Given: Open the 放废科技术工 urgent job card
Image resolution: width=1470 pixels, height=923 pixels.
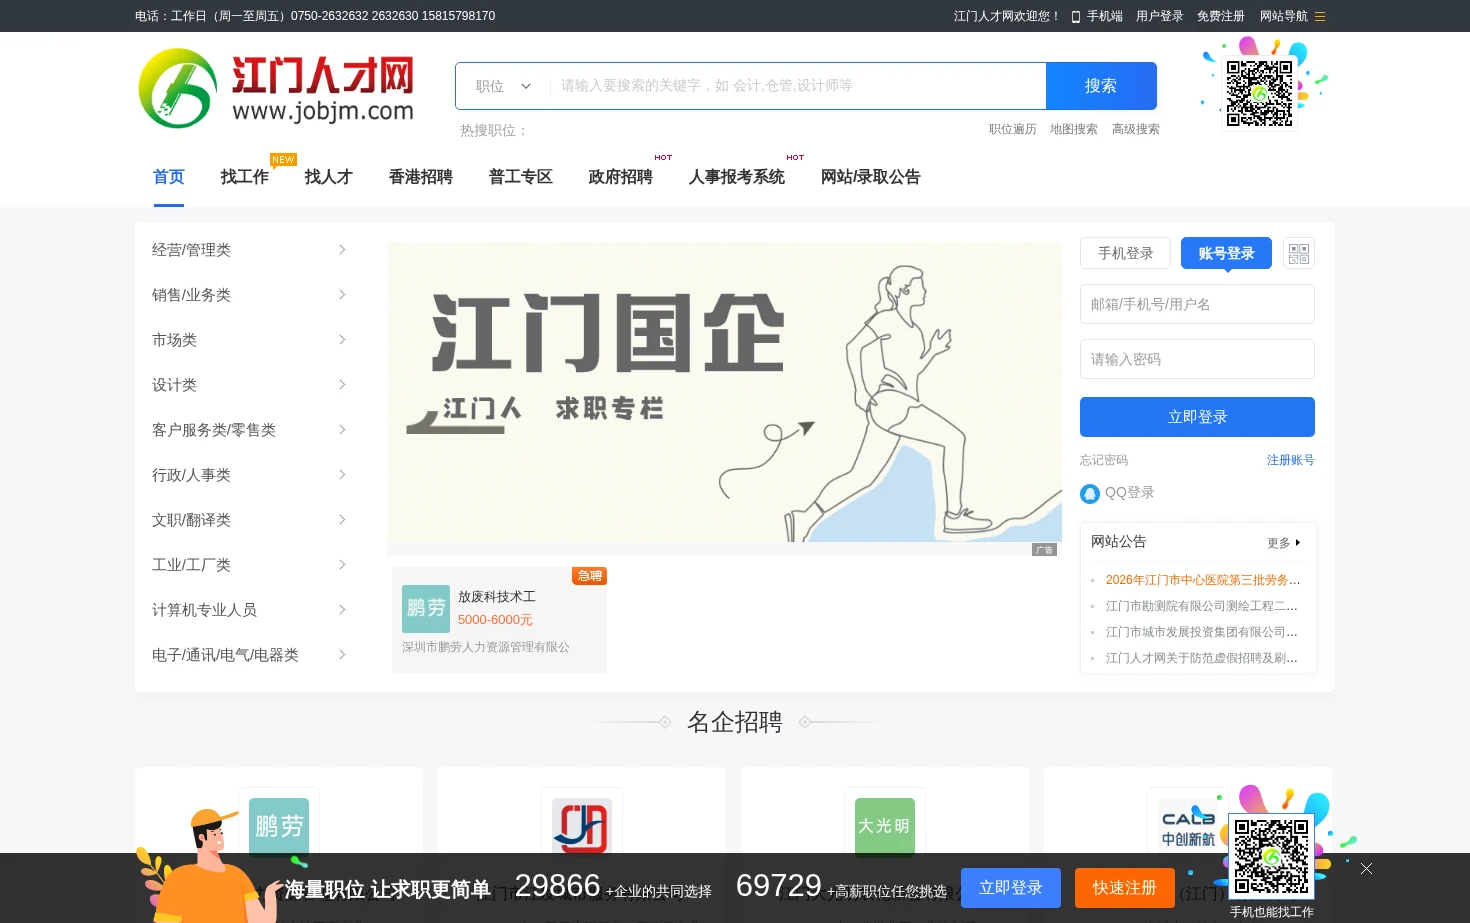Looking at the screenshot, I should (499, 620).
